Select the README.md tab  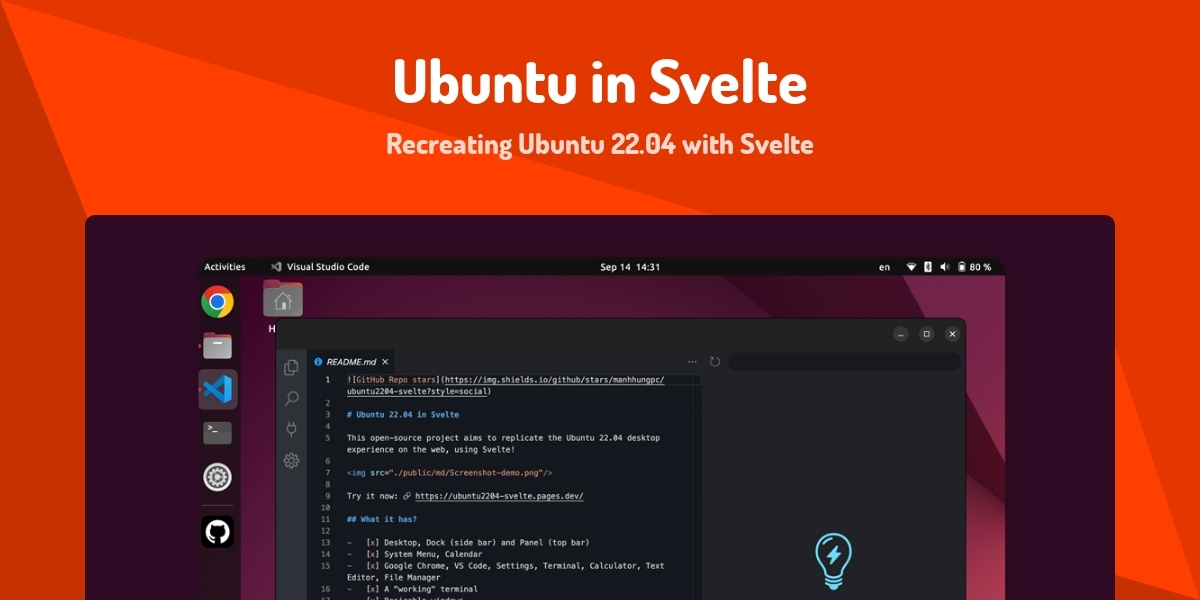352,362
